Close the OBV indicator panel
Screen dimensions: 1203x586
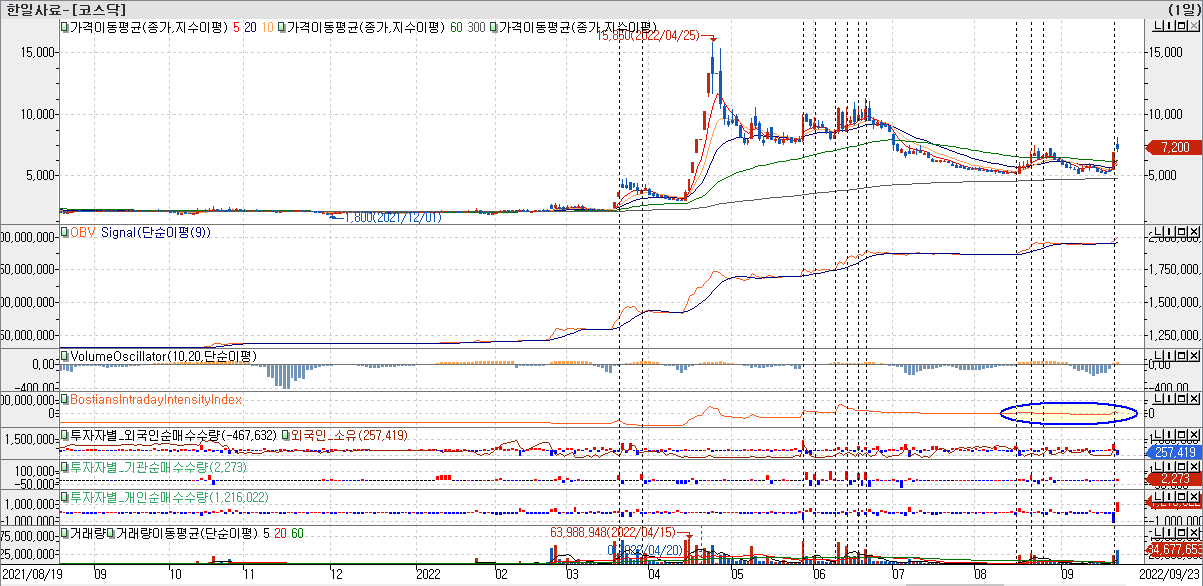(1194, 232)
